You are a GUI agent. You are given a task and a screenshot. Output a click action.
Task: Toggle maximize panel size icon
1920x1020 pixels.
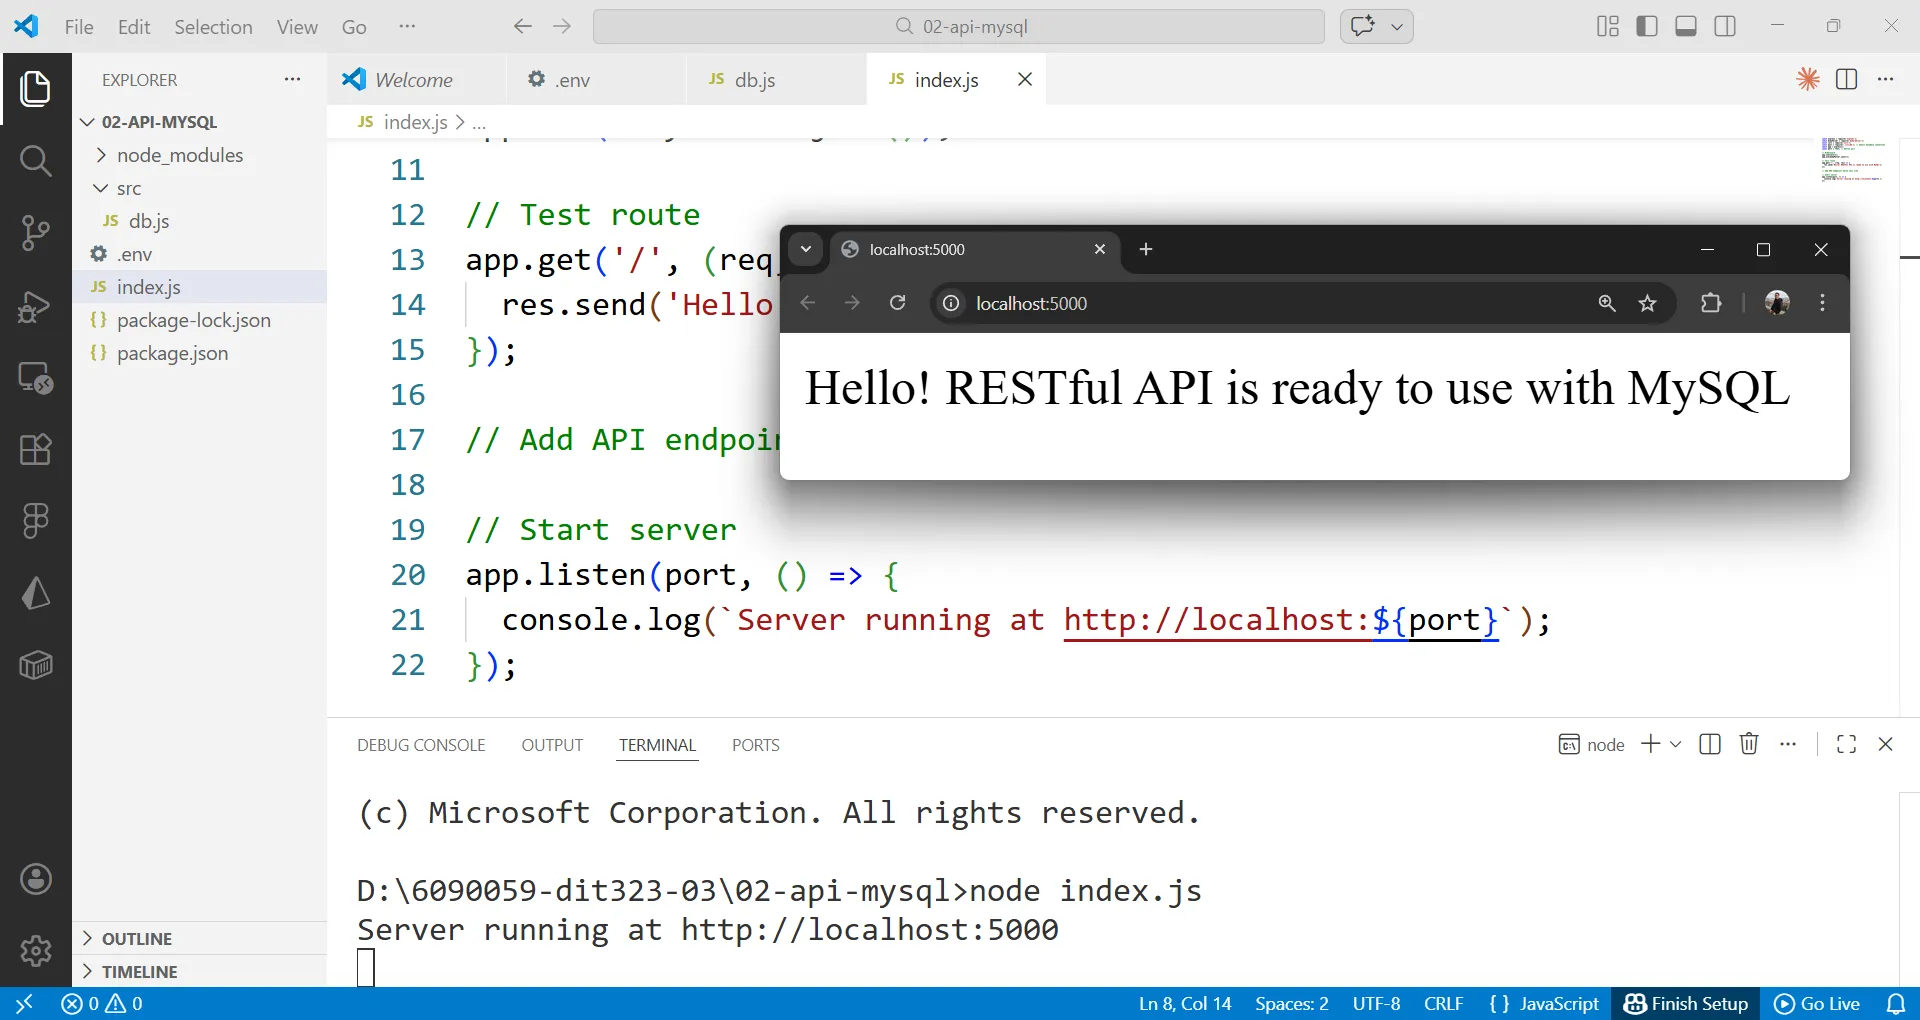point(1846,744)
